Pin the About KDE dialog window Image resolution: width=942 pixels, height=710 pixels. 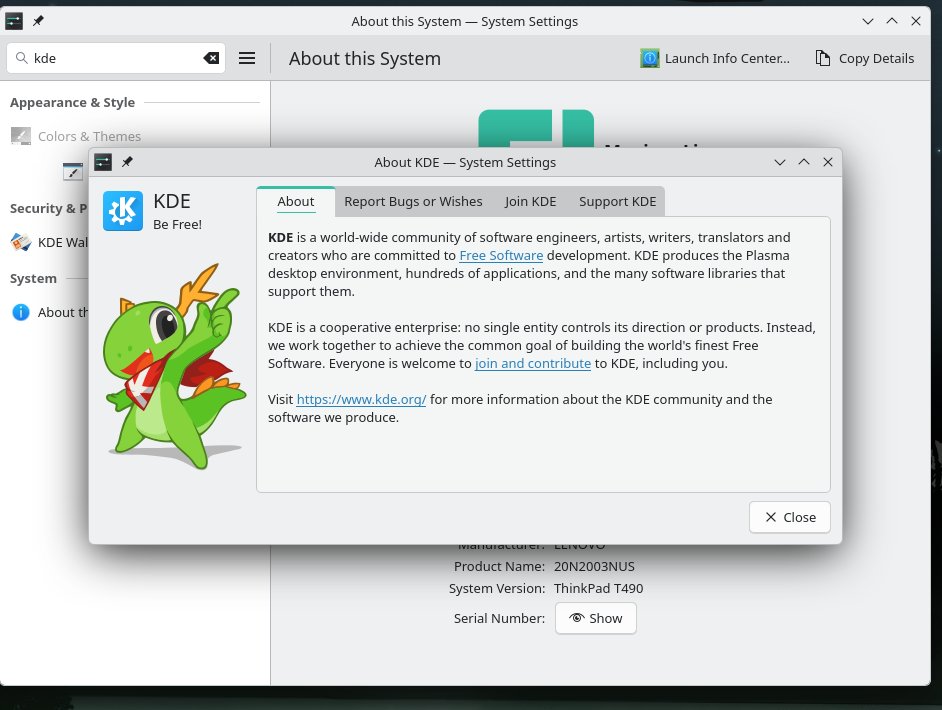(127, 162)
